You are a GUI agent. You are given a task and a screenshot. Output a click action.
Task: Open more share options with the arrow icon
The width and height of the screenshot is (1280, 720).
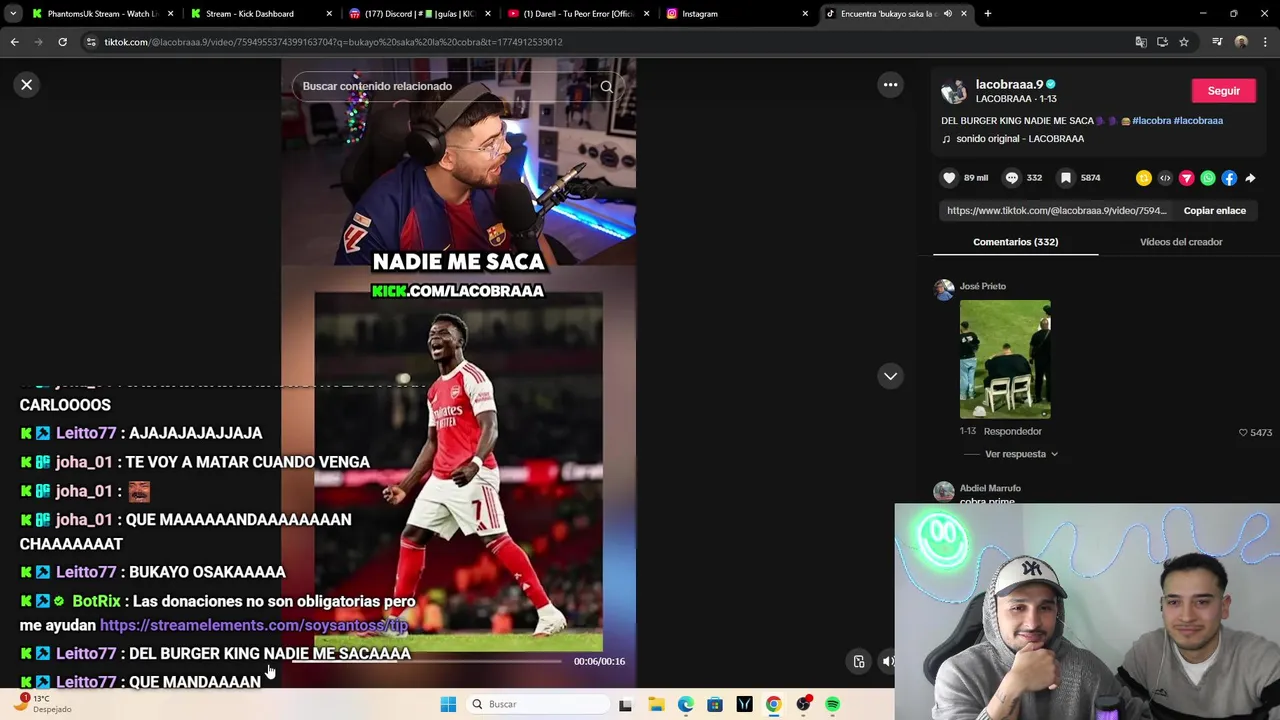coord(1250,178)
